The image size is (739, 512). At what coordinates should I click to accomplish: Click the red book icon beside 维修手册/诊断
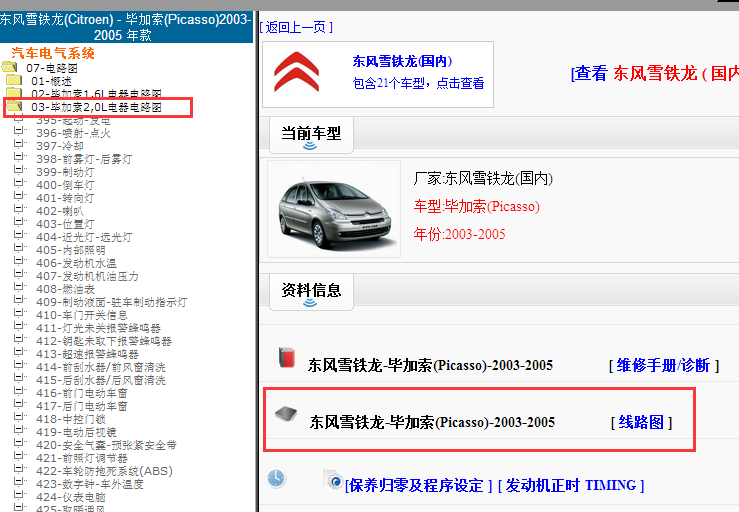tap(287, 357)
